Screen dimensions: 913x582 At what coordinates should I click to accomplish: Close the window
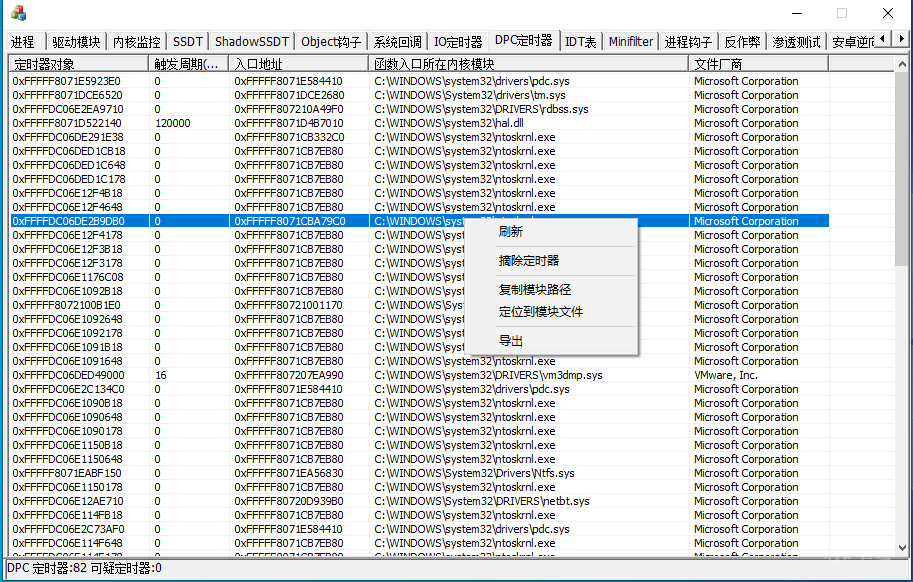(x=888, y=13)
